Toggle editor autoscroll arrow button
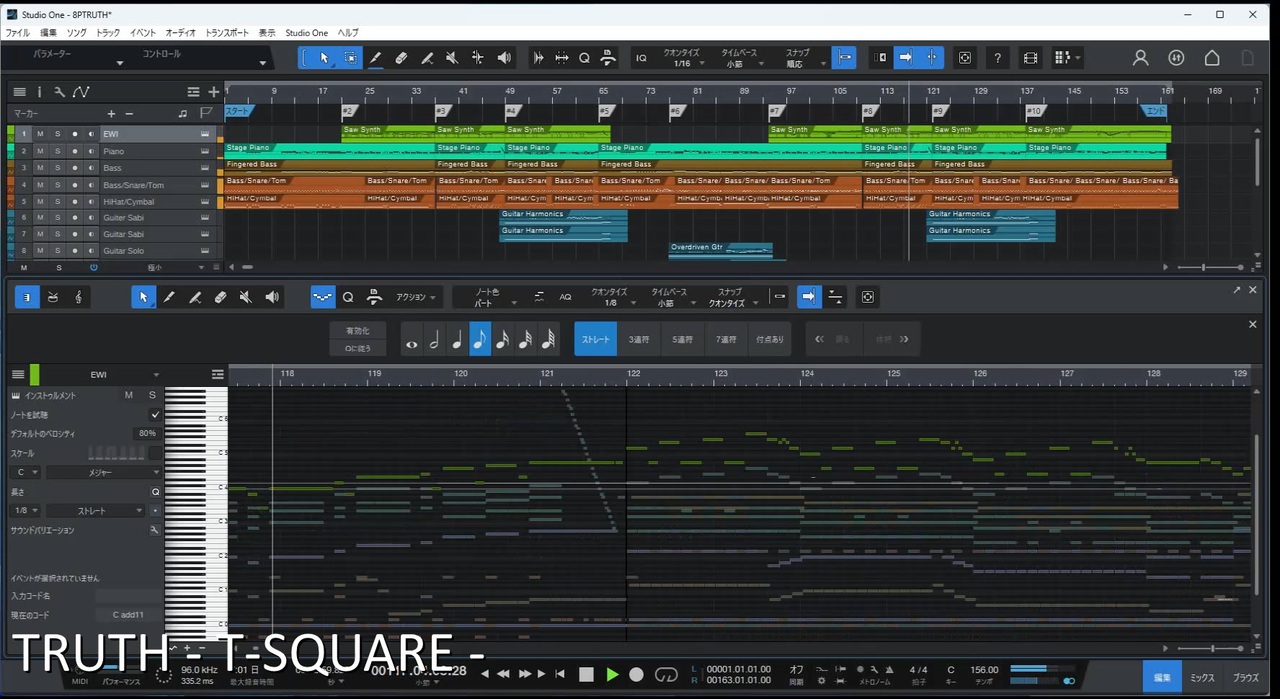Screen dimensions: 1280x699 coord(809,297)
